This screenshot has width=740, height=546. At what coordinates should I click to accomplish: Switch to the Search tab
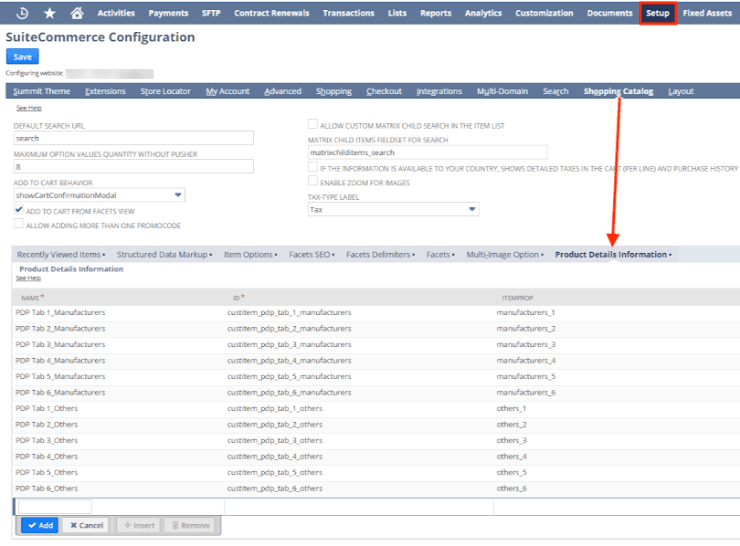pyautogui.click(x=555, y=91)
